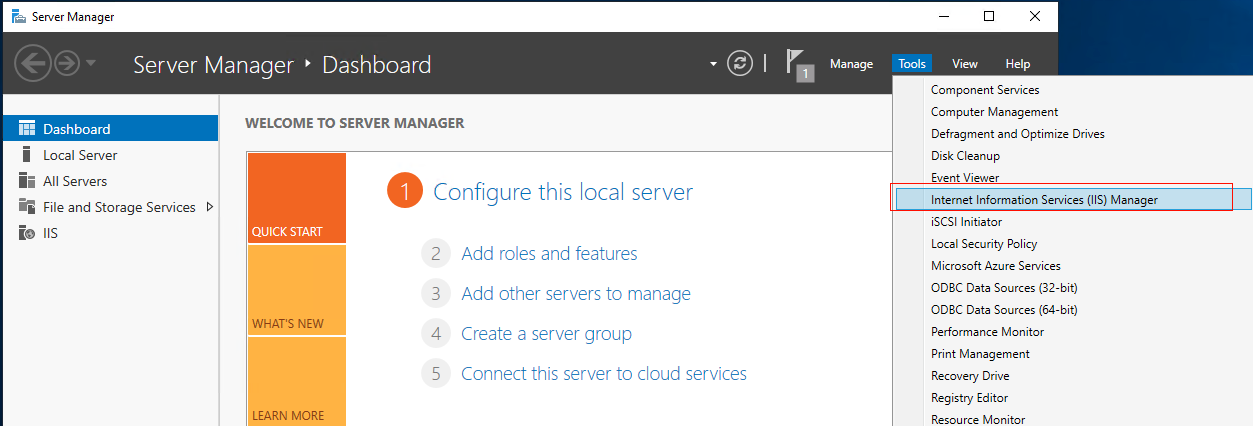Click the Dashboard grid icon

click(26, 129)
